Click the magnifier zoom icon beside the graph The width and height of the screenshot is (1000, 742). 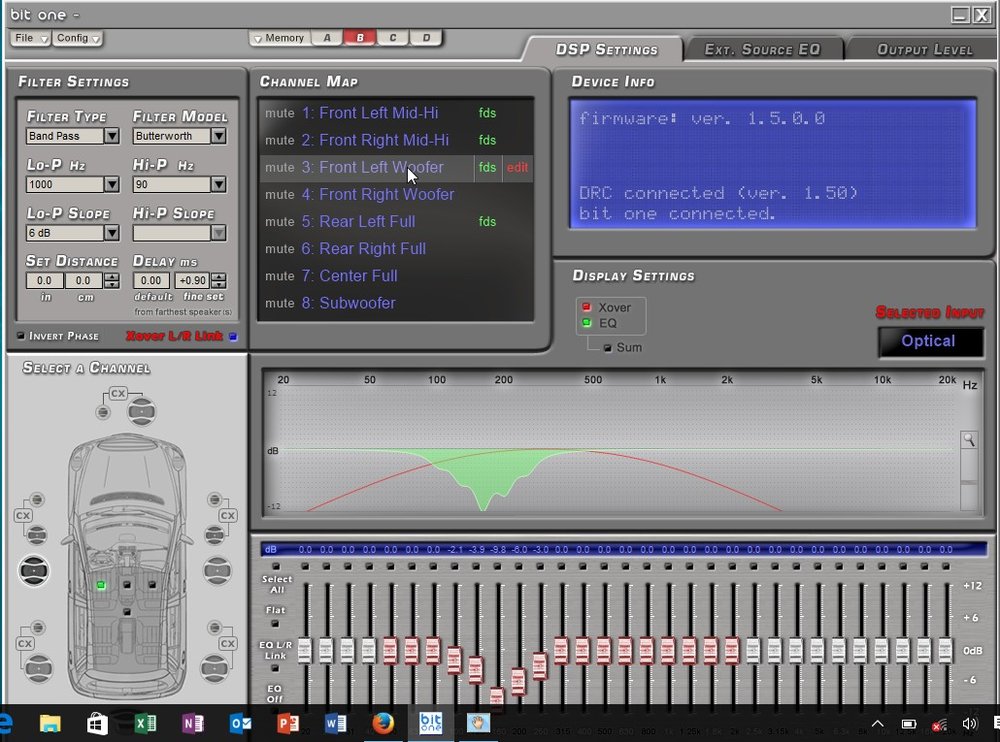click(x=969, y=440)
